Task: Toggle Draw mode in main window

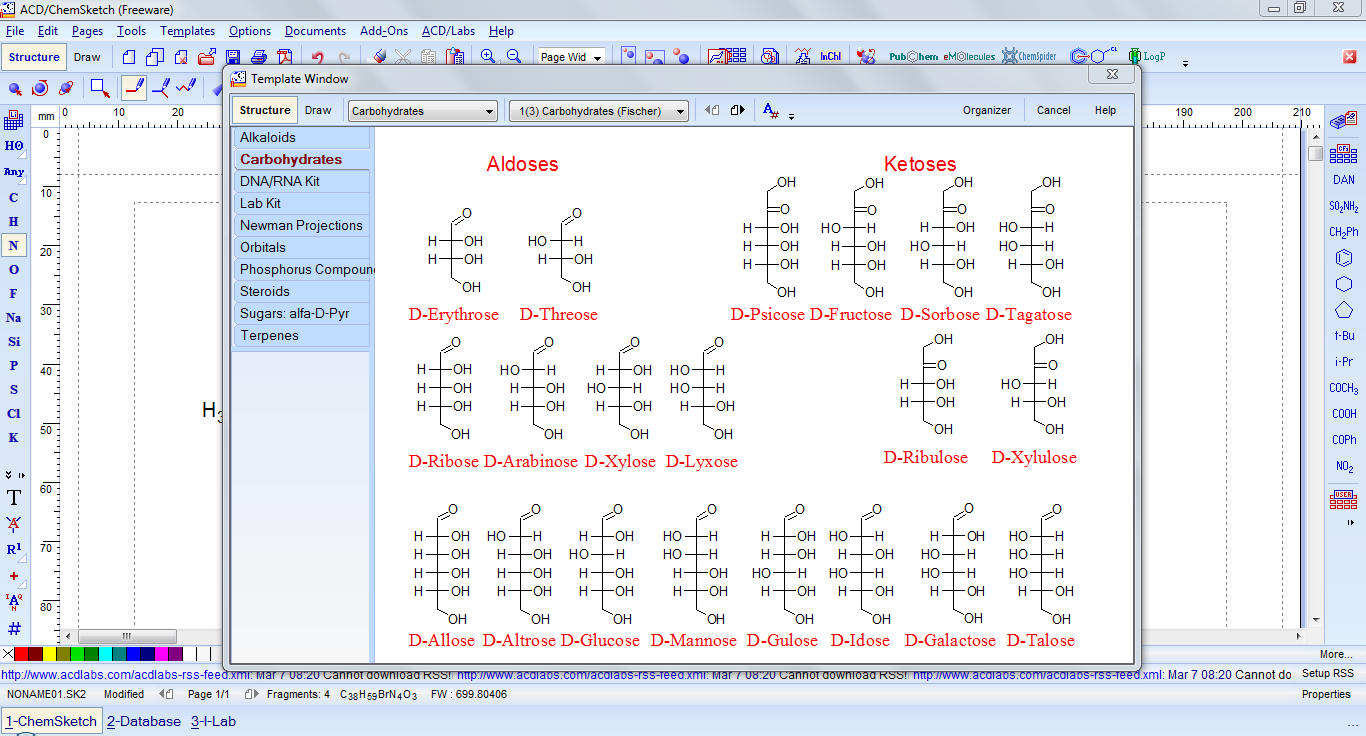Action: (x=87, y=57)
